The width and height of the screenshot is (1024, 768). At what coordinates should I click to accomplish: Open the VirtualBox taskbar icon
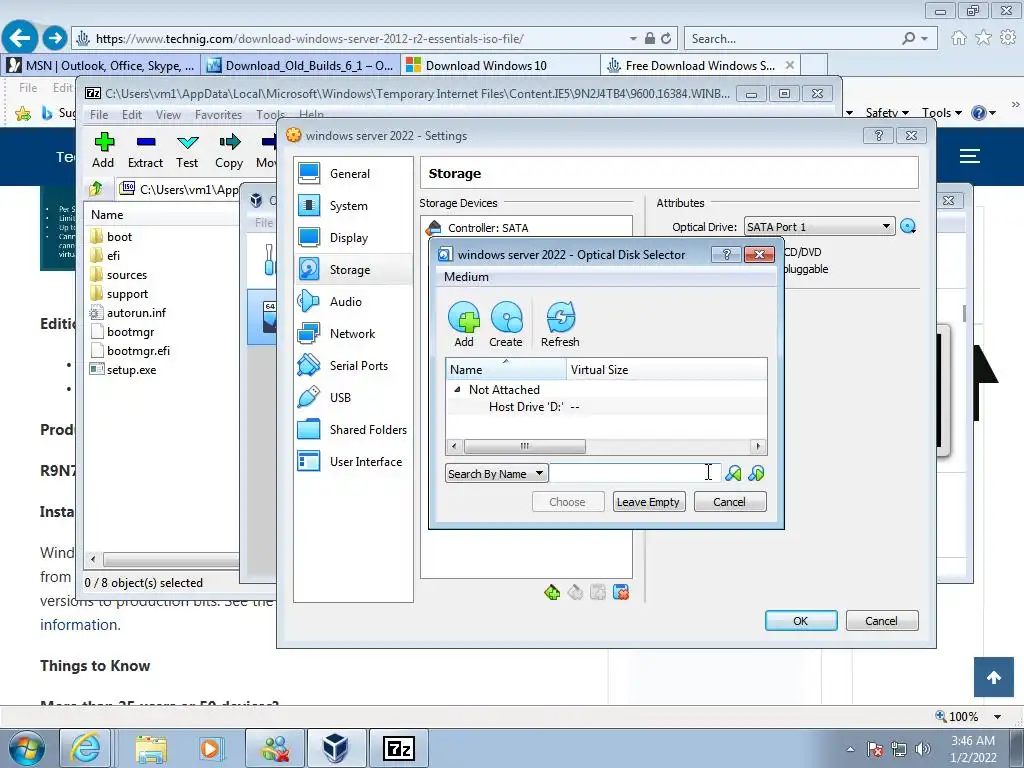[336, 748]
